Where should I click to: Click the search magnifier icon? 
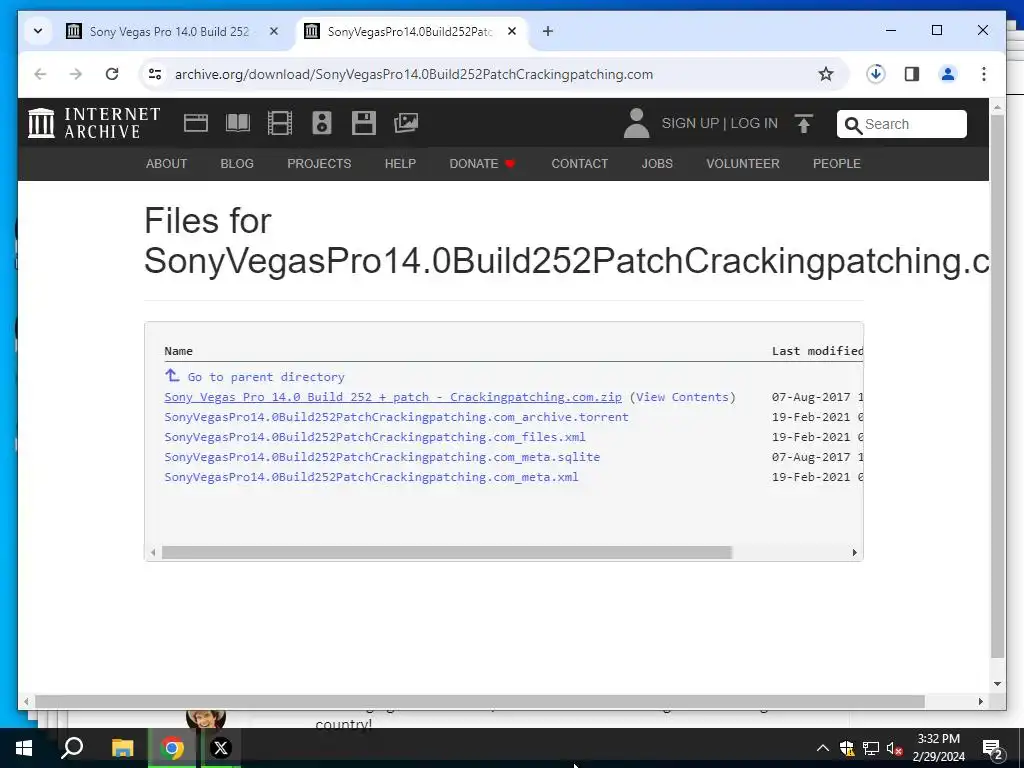click(852, 124)
